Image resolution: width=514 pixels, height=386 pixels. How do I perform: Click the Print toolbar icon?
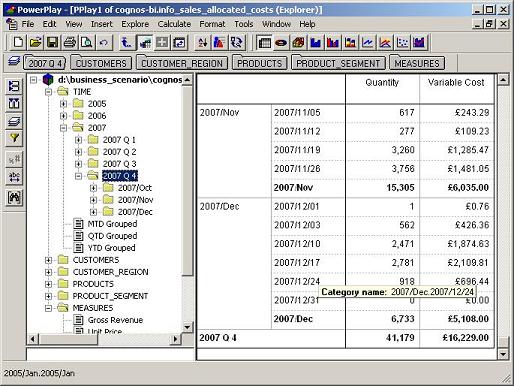(x=70, y=42)
